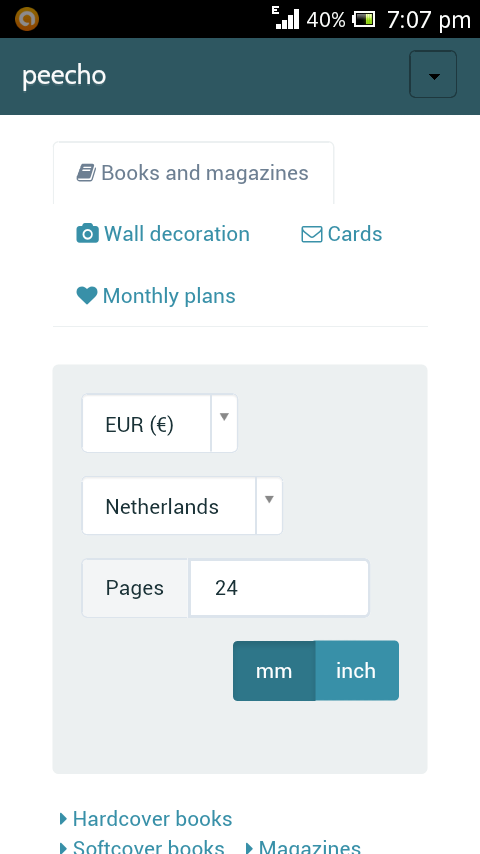
Task: Open the Wall decoration tab
Action: [163, 234]
